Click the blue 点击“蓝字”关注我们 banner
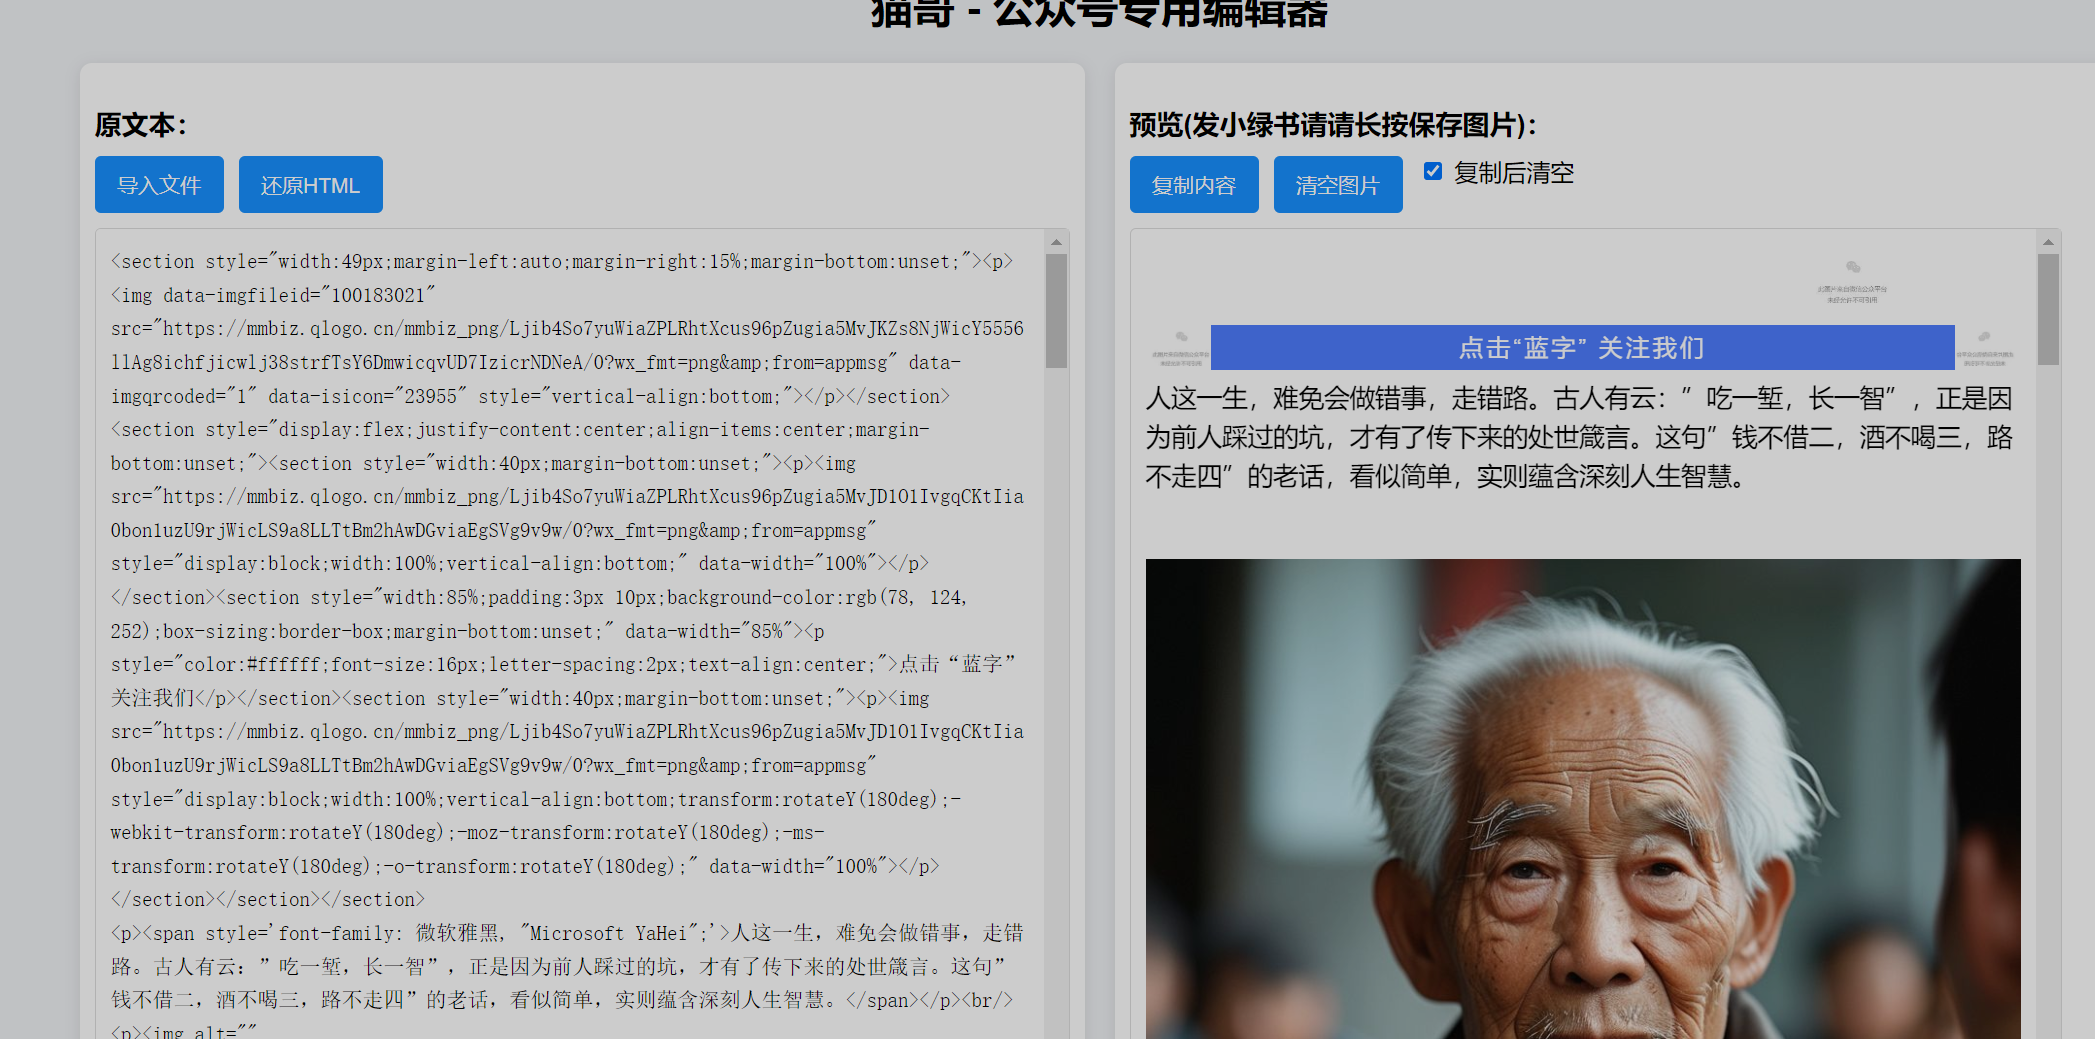Screen dimensions: 2095x1039 pos(1582,348)
